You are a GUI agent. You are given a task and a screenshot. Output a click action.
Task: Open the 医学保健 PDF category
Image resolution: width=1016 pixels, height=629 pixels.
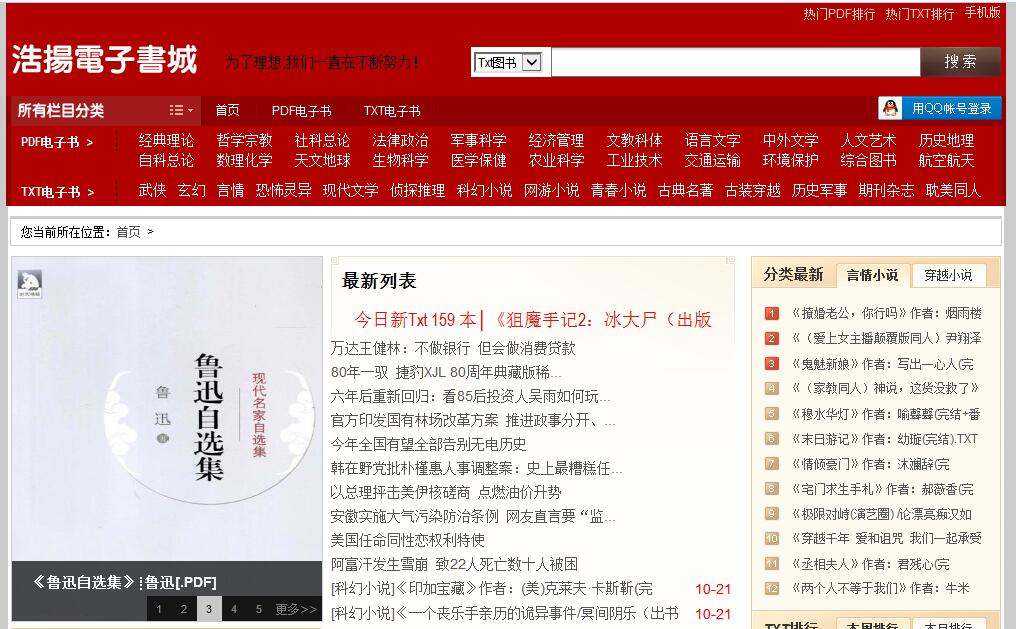[x=478, y=160]
